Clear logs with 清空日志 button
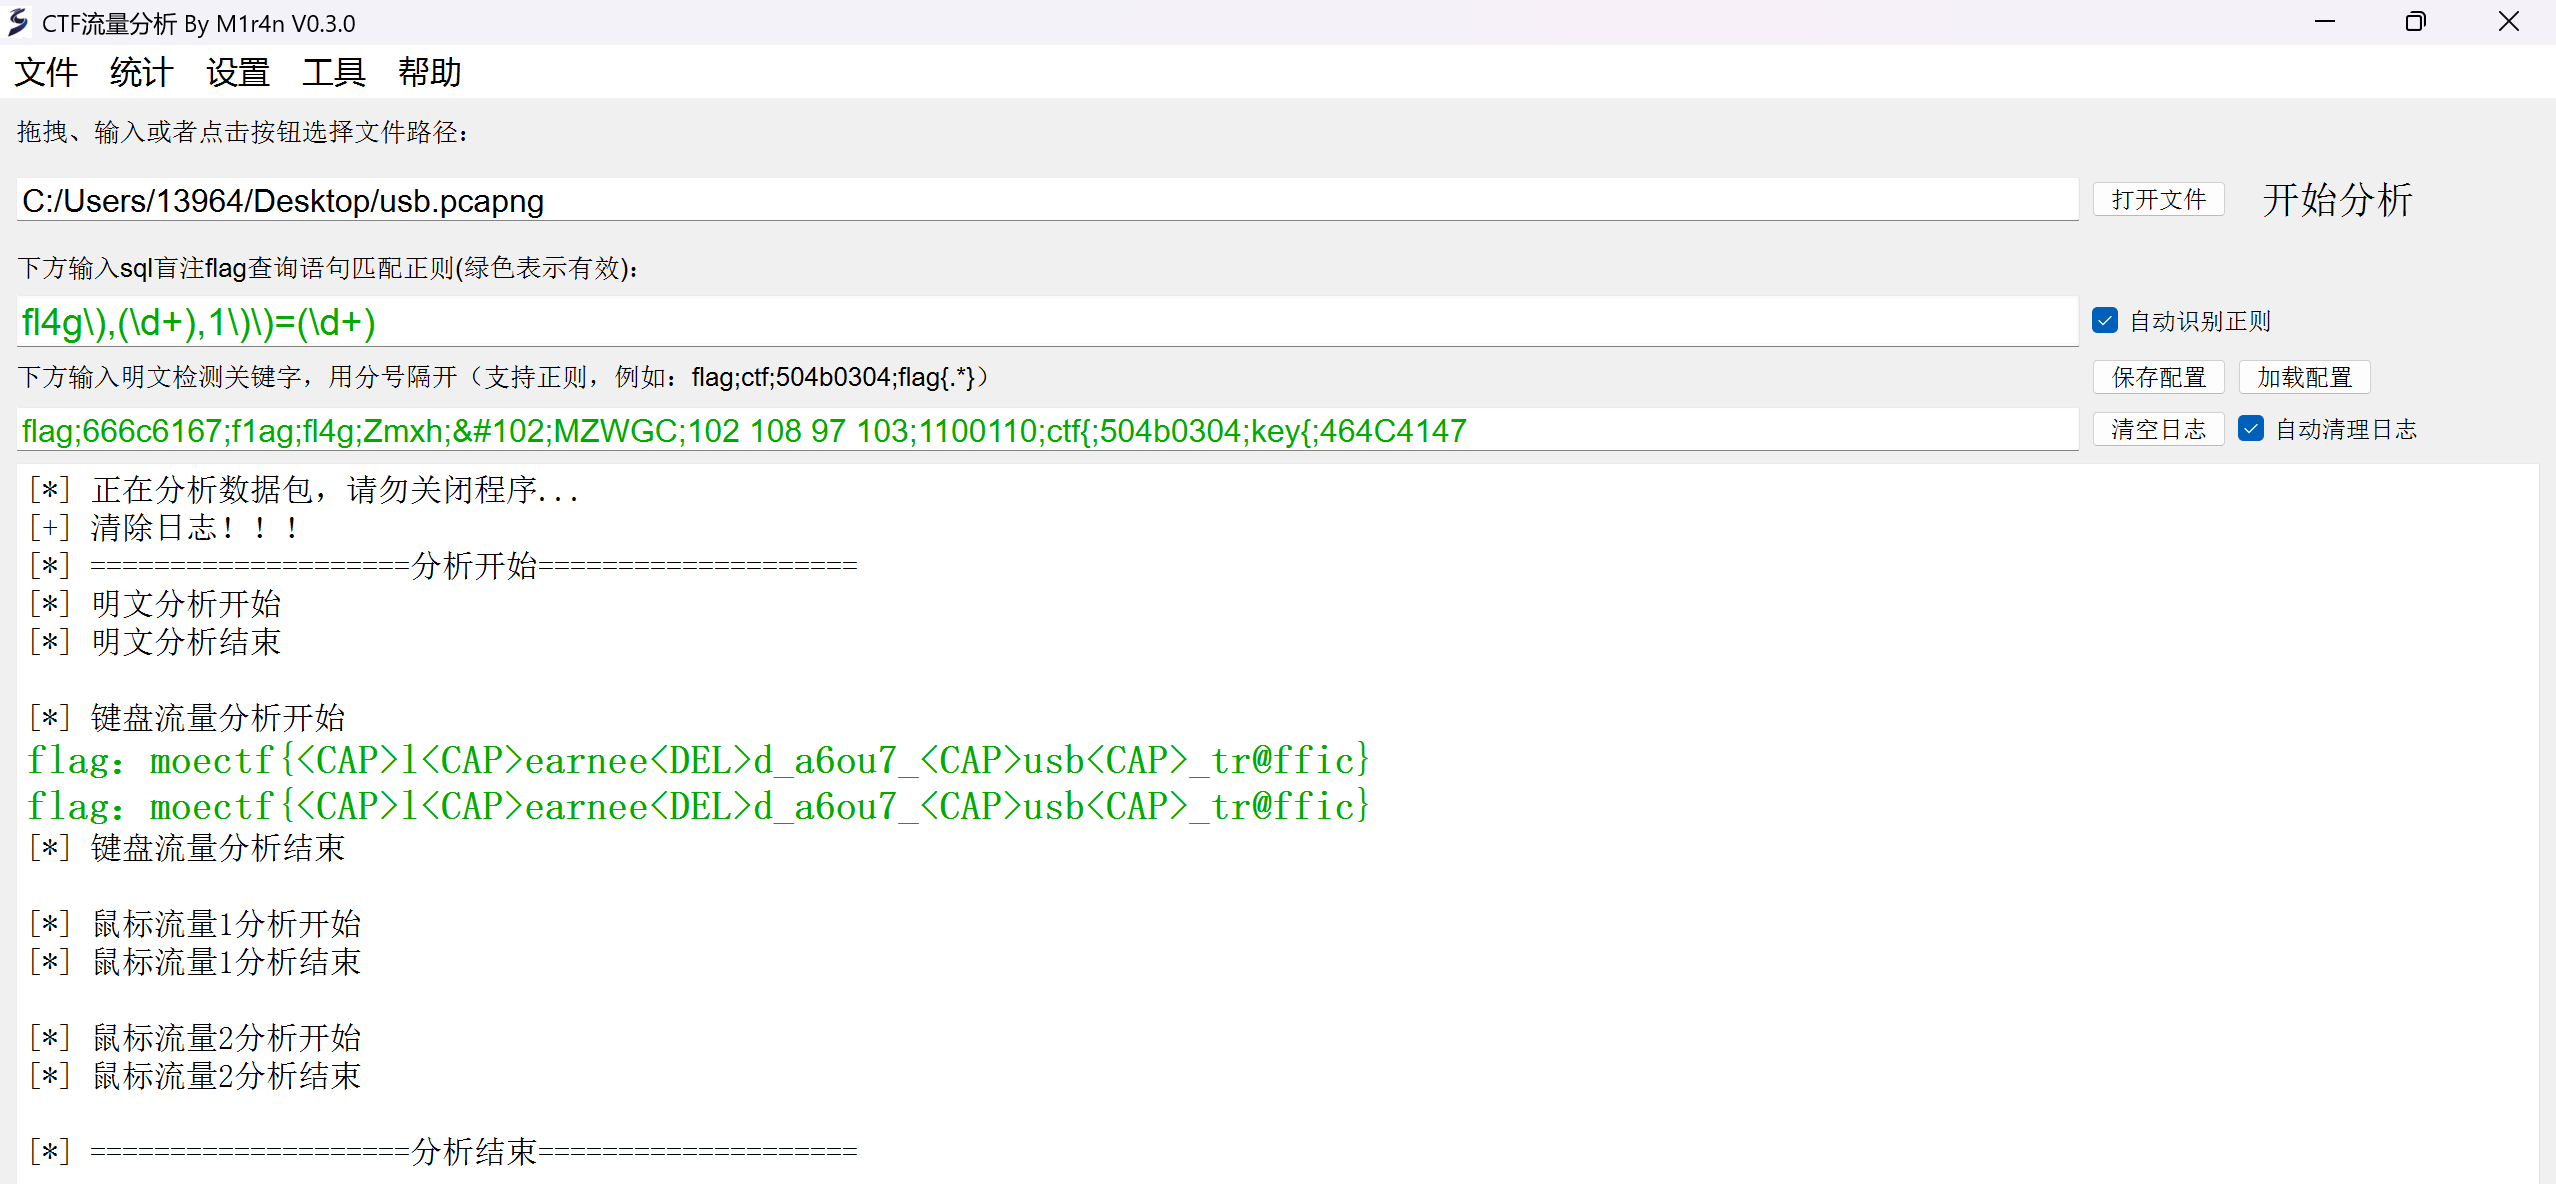This screenshot has width=2556, height=1184. [2158, 429]
